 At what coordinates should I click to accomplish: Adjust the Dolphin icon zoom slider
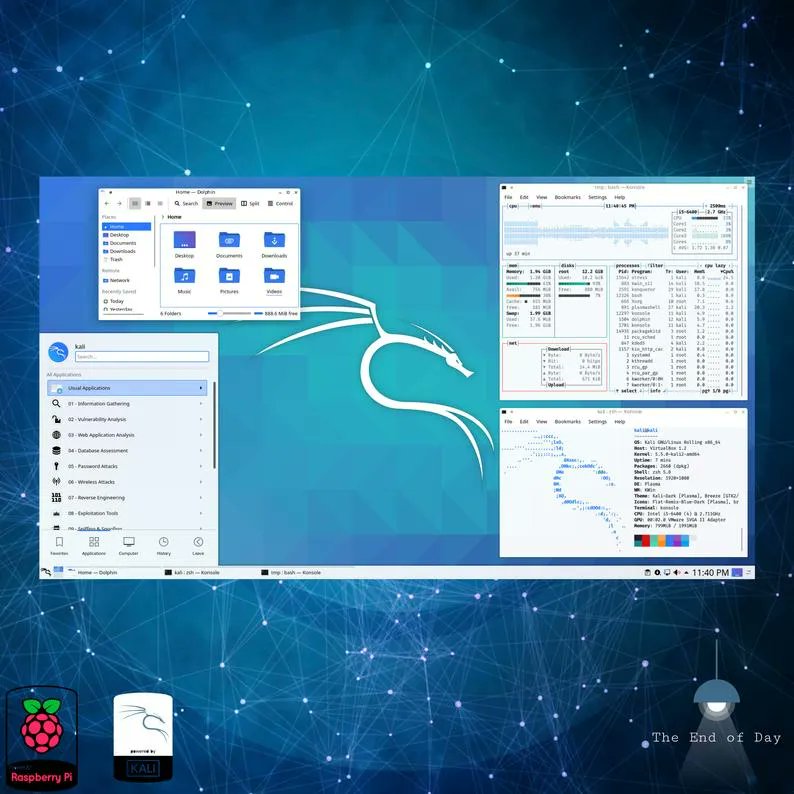(229, 313)
